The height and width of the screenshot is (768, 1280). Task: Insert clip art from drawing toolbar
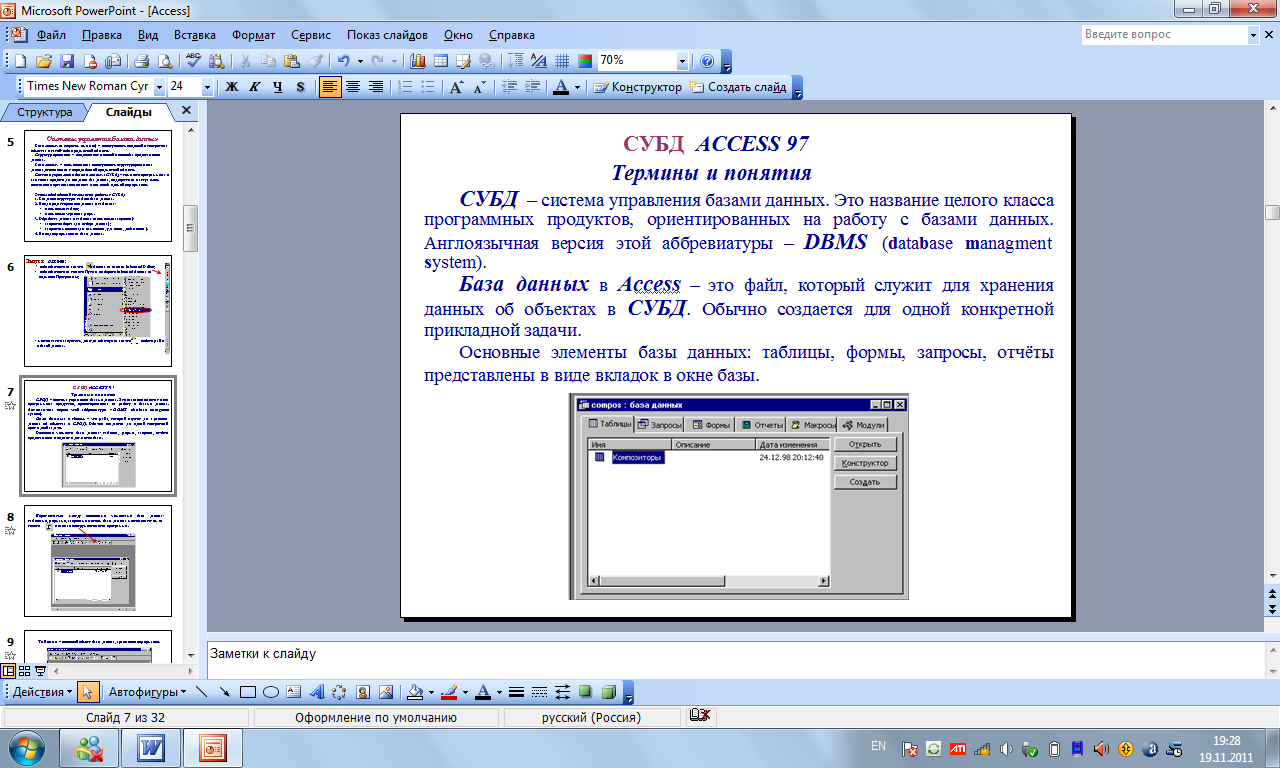[x=362, y=692]
